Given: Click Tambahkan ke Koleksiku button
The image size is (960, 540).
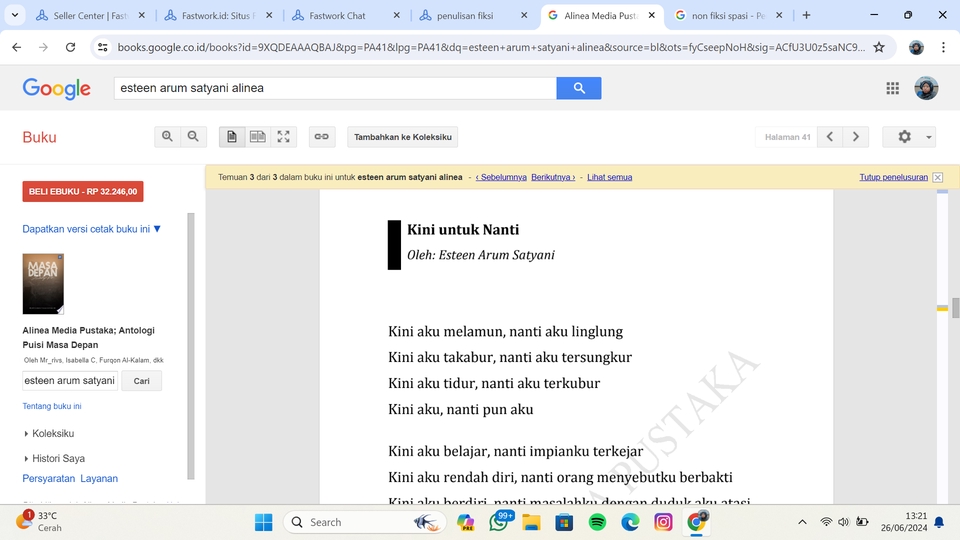Looking at the screenshot, I should (402, 137).
